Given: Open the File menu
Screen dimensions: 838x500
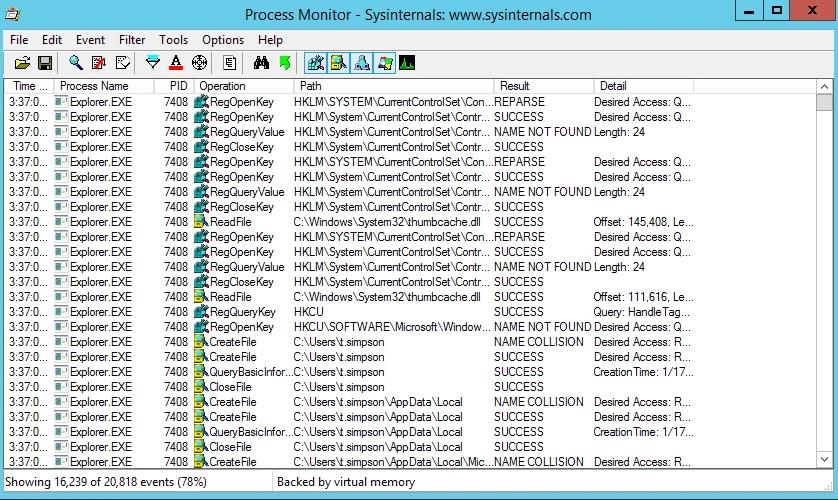Looking at the screenshot, I should point(19,40).
